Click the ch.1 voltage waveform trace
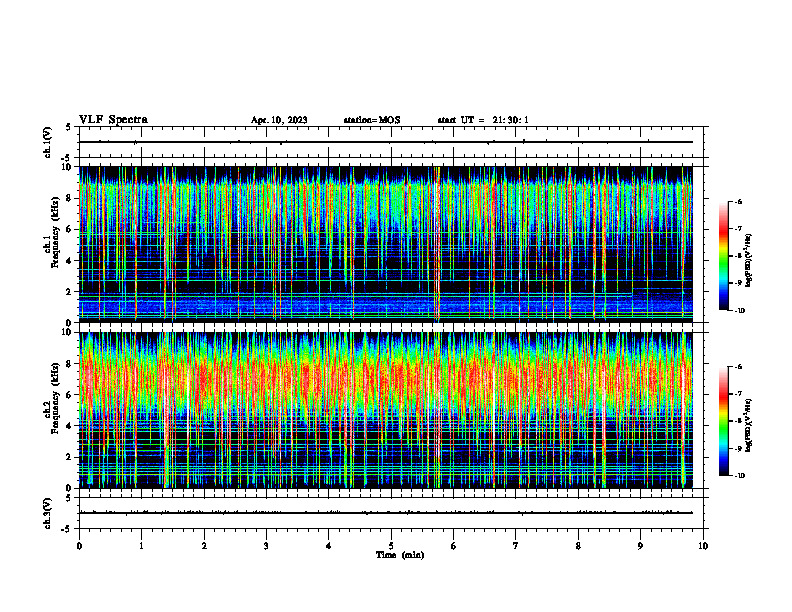This screenshot has height=612, width=792. point(386,142)
